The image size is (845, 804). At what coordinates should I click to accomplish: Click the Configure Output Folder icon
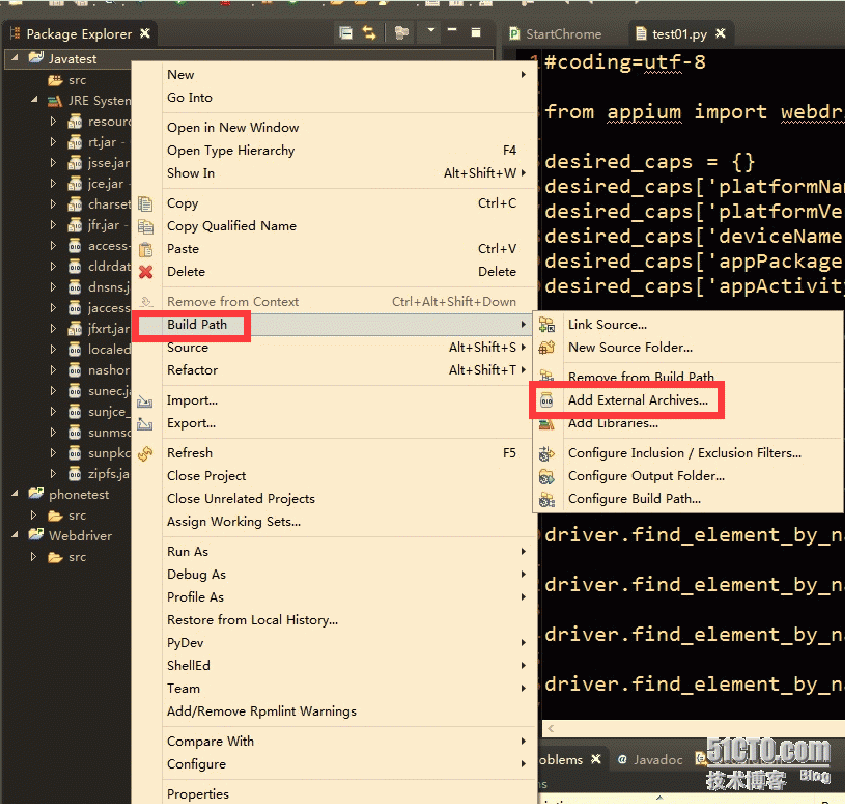(x=546, y=476)
